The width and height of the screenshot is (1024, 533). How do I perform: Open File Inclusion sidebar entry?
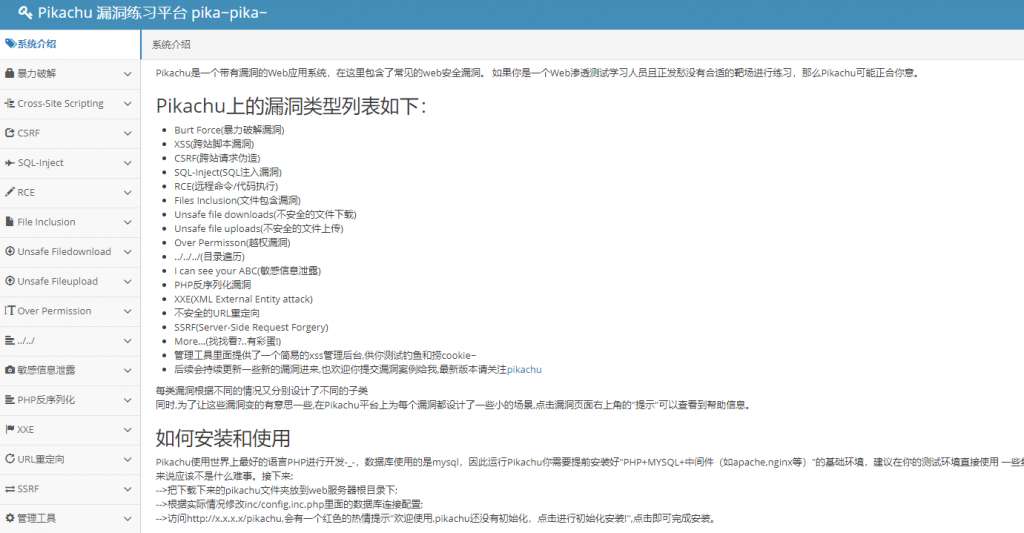coord(70,222)
